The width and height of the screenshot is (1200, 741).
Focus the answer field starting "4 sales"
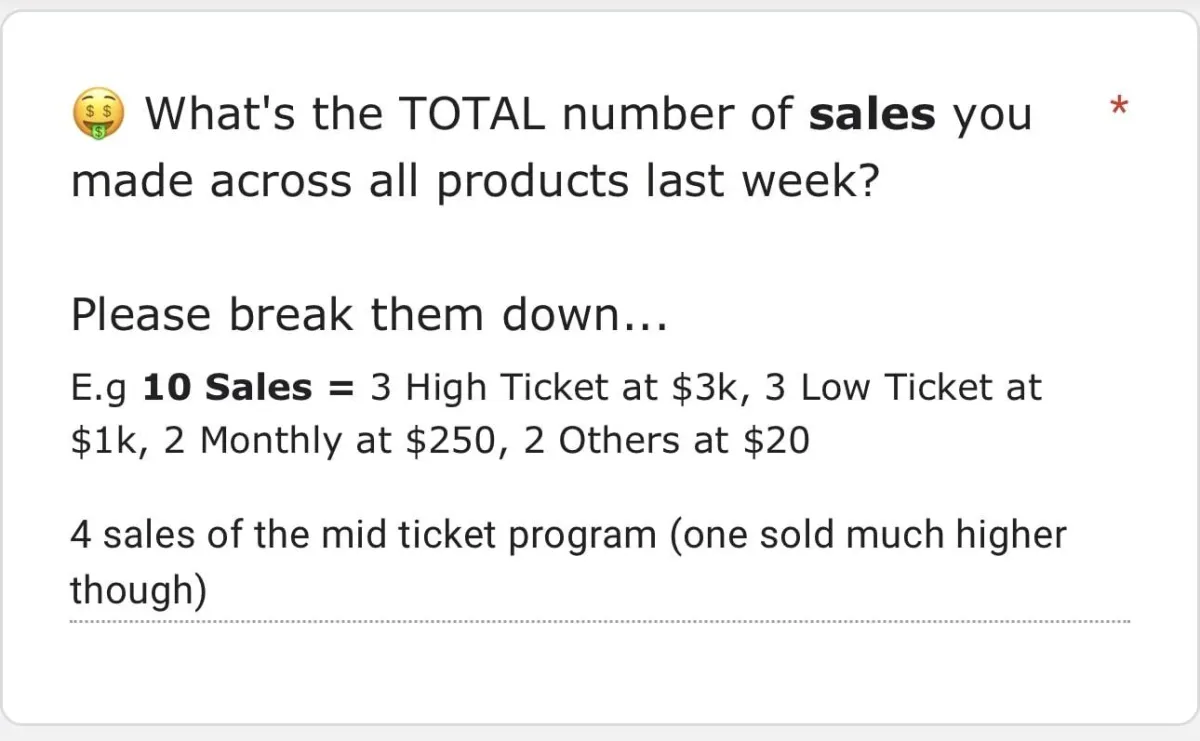click(600, 563)
